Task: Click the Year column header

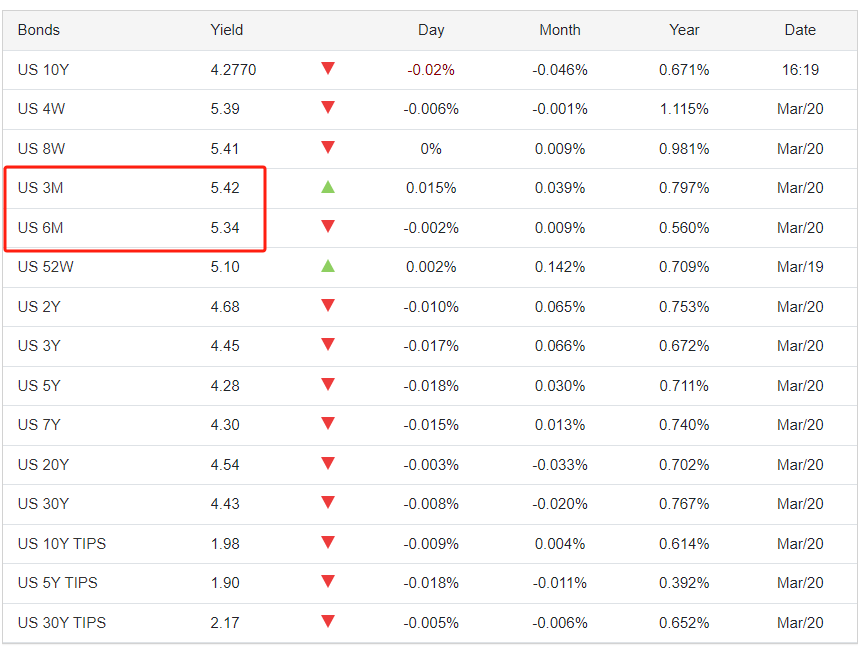Action: 684,30
